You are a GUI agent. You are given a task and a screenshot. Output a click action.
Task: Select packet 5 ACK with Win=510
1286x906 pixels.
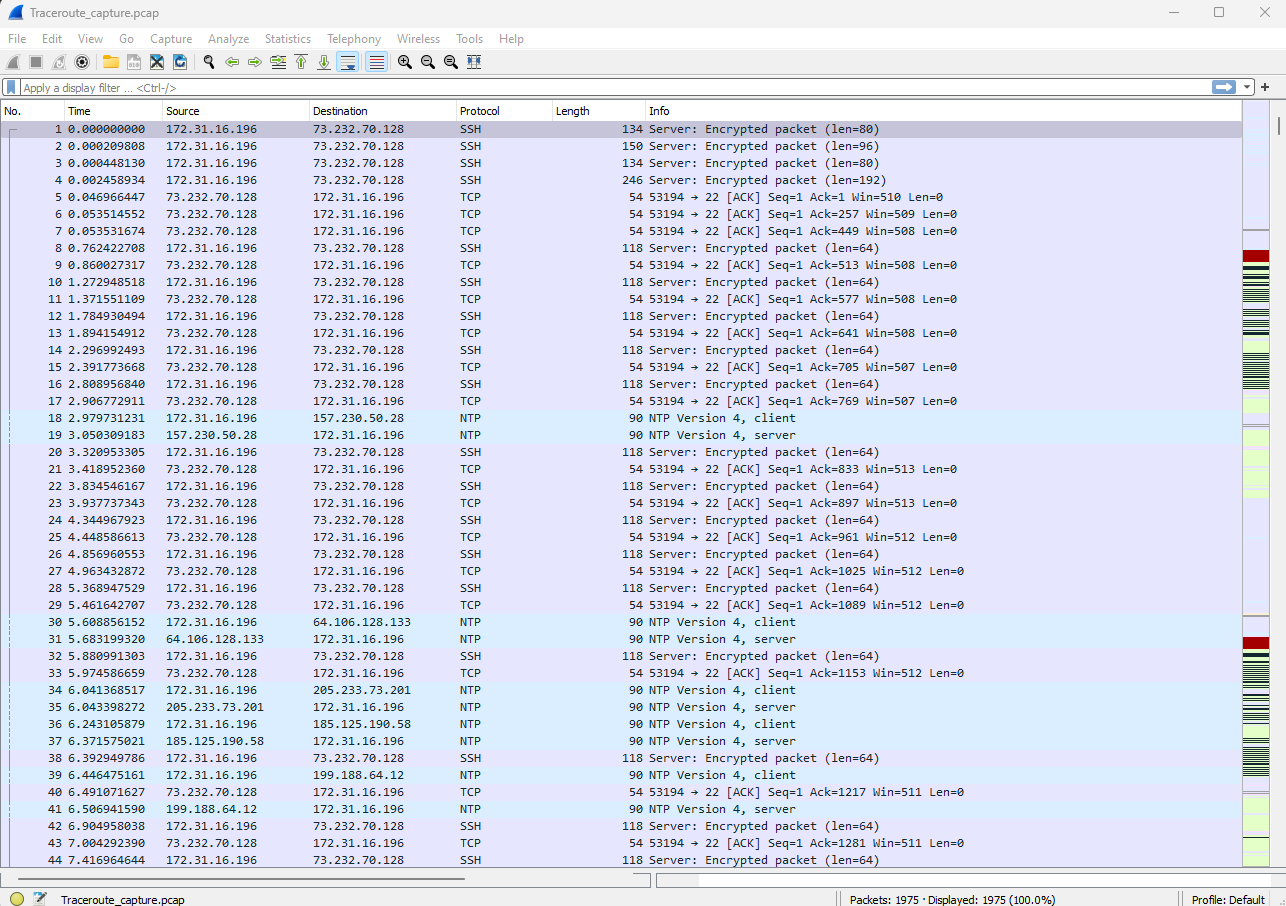621,197
